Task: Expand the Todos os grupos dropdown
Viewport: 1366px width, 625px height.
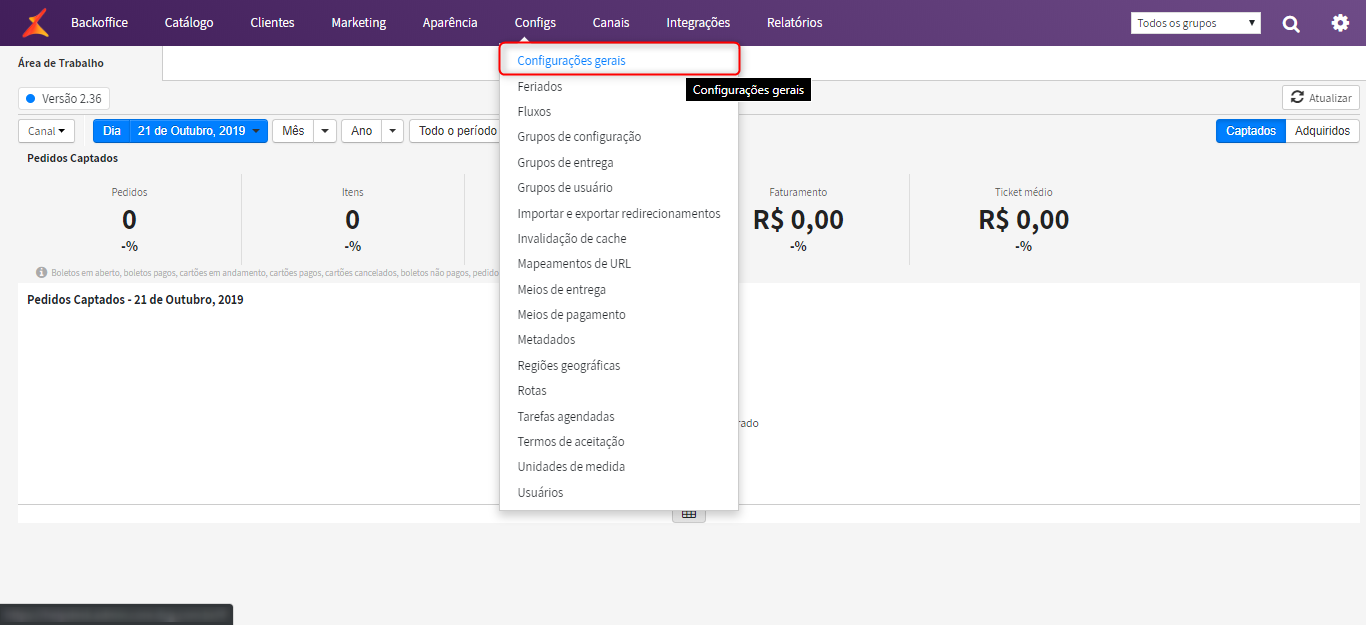Action: [1196, 23]
